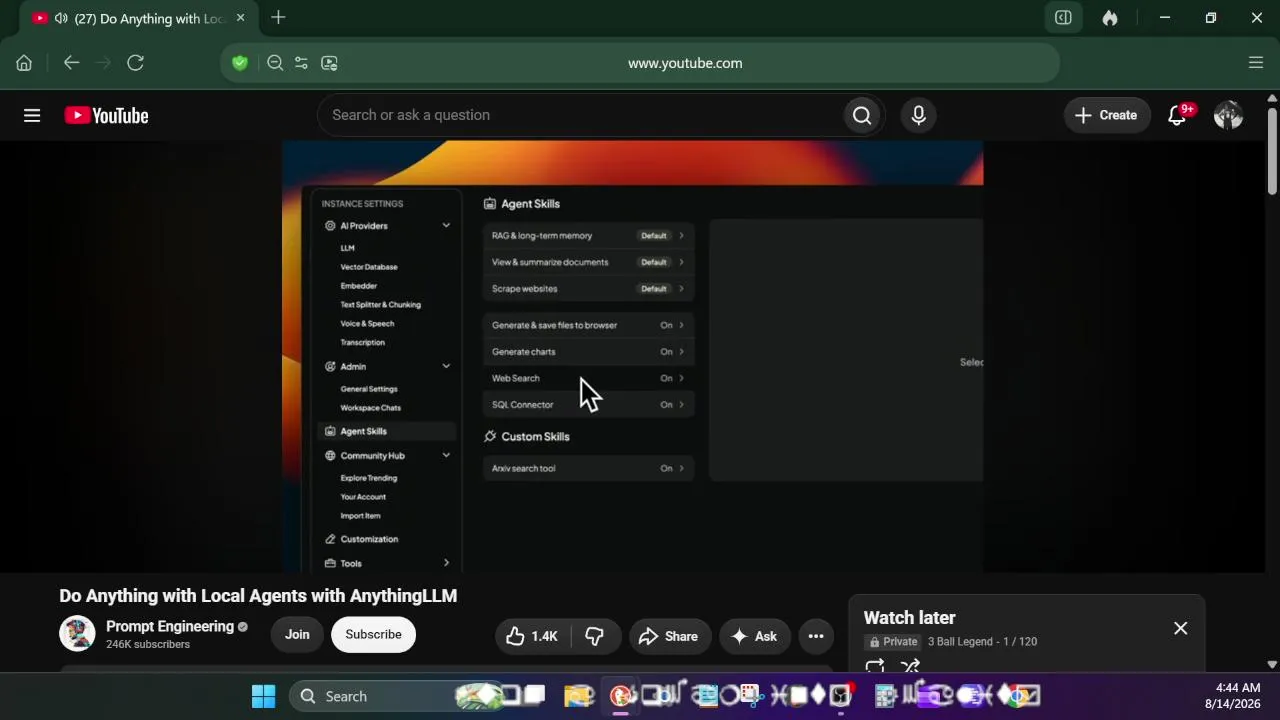The height and width of the screenshot is (720, 1280).
Task: Visit the Prompt Engineering channel name link
Action: coord(170,626)
